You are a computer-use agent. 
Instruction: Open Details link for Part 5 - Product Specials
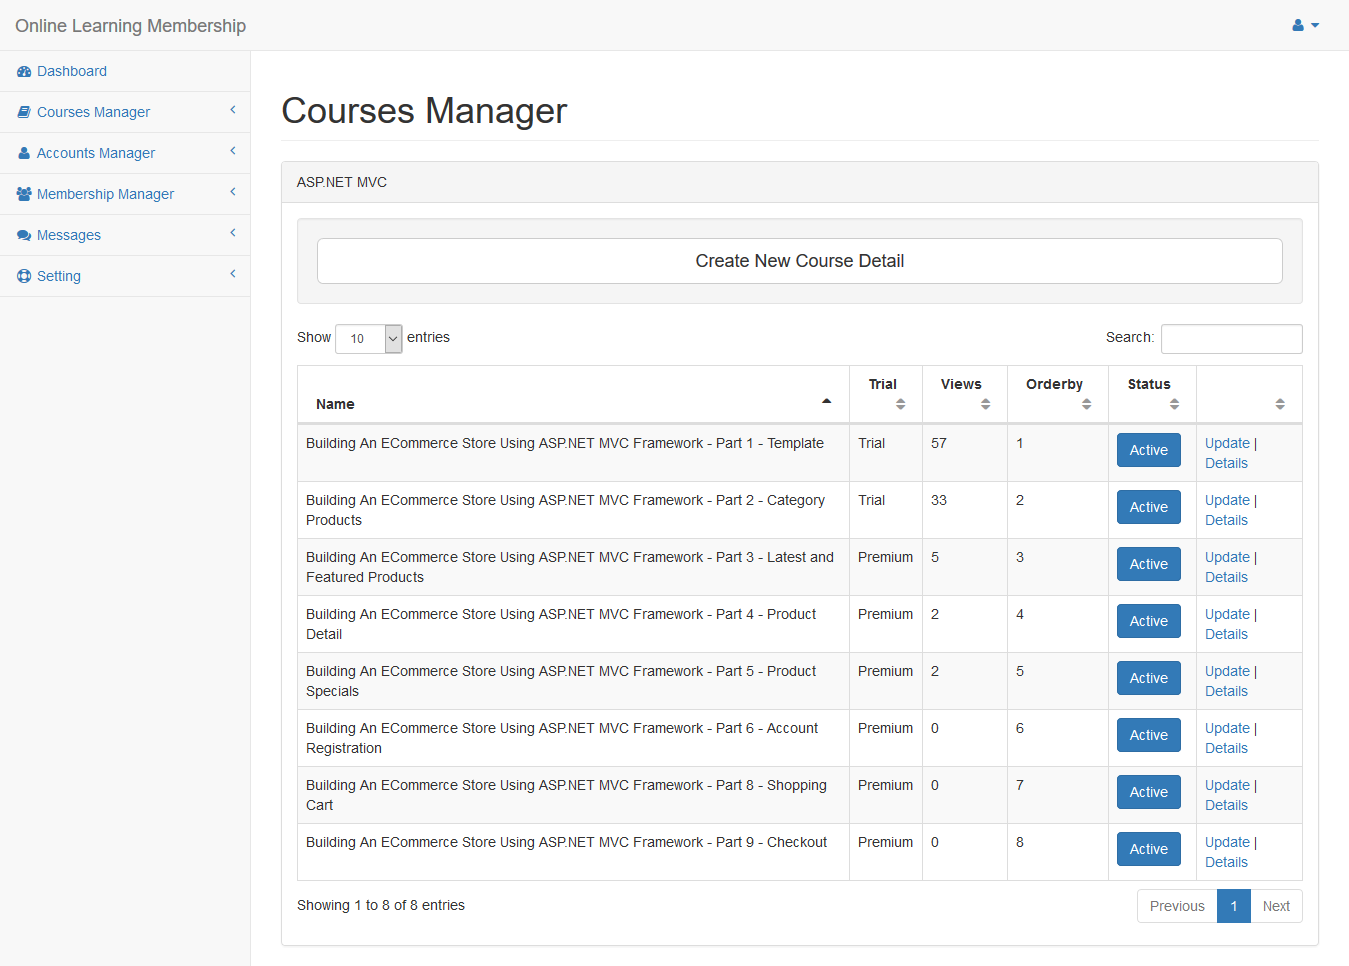coord(1226,691)
